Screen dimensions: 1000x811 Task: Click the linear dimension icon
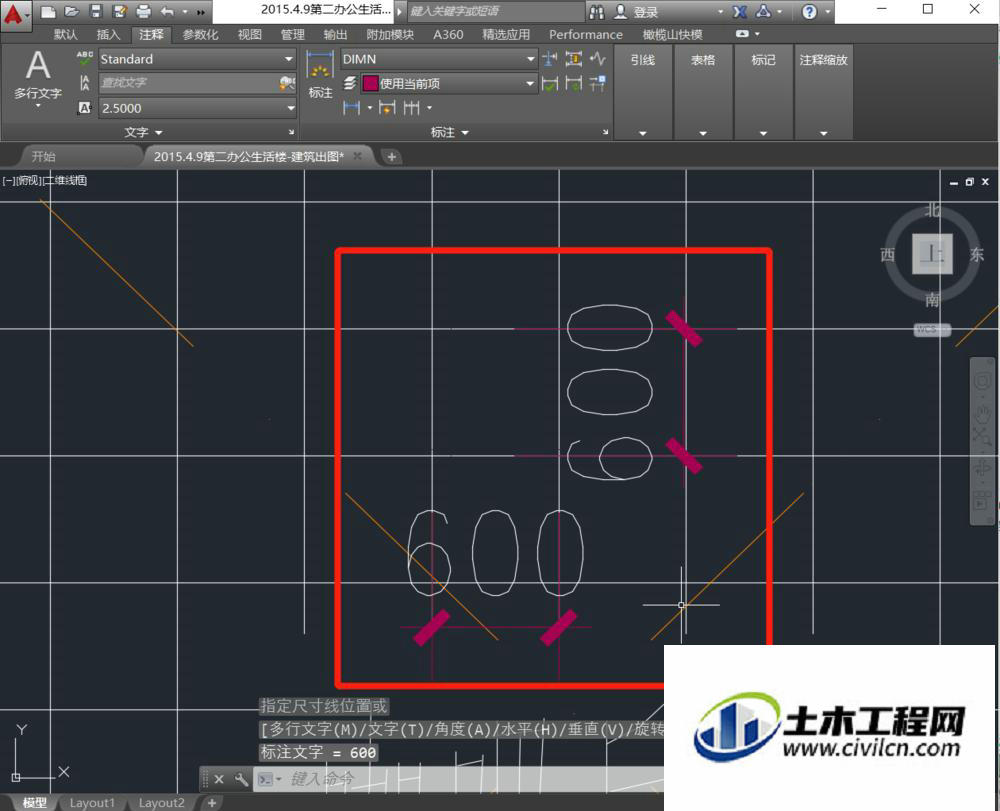(x=351, y=108)
